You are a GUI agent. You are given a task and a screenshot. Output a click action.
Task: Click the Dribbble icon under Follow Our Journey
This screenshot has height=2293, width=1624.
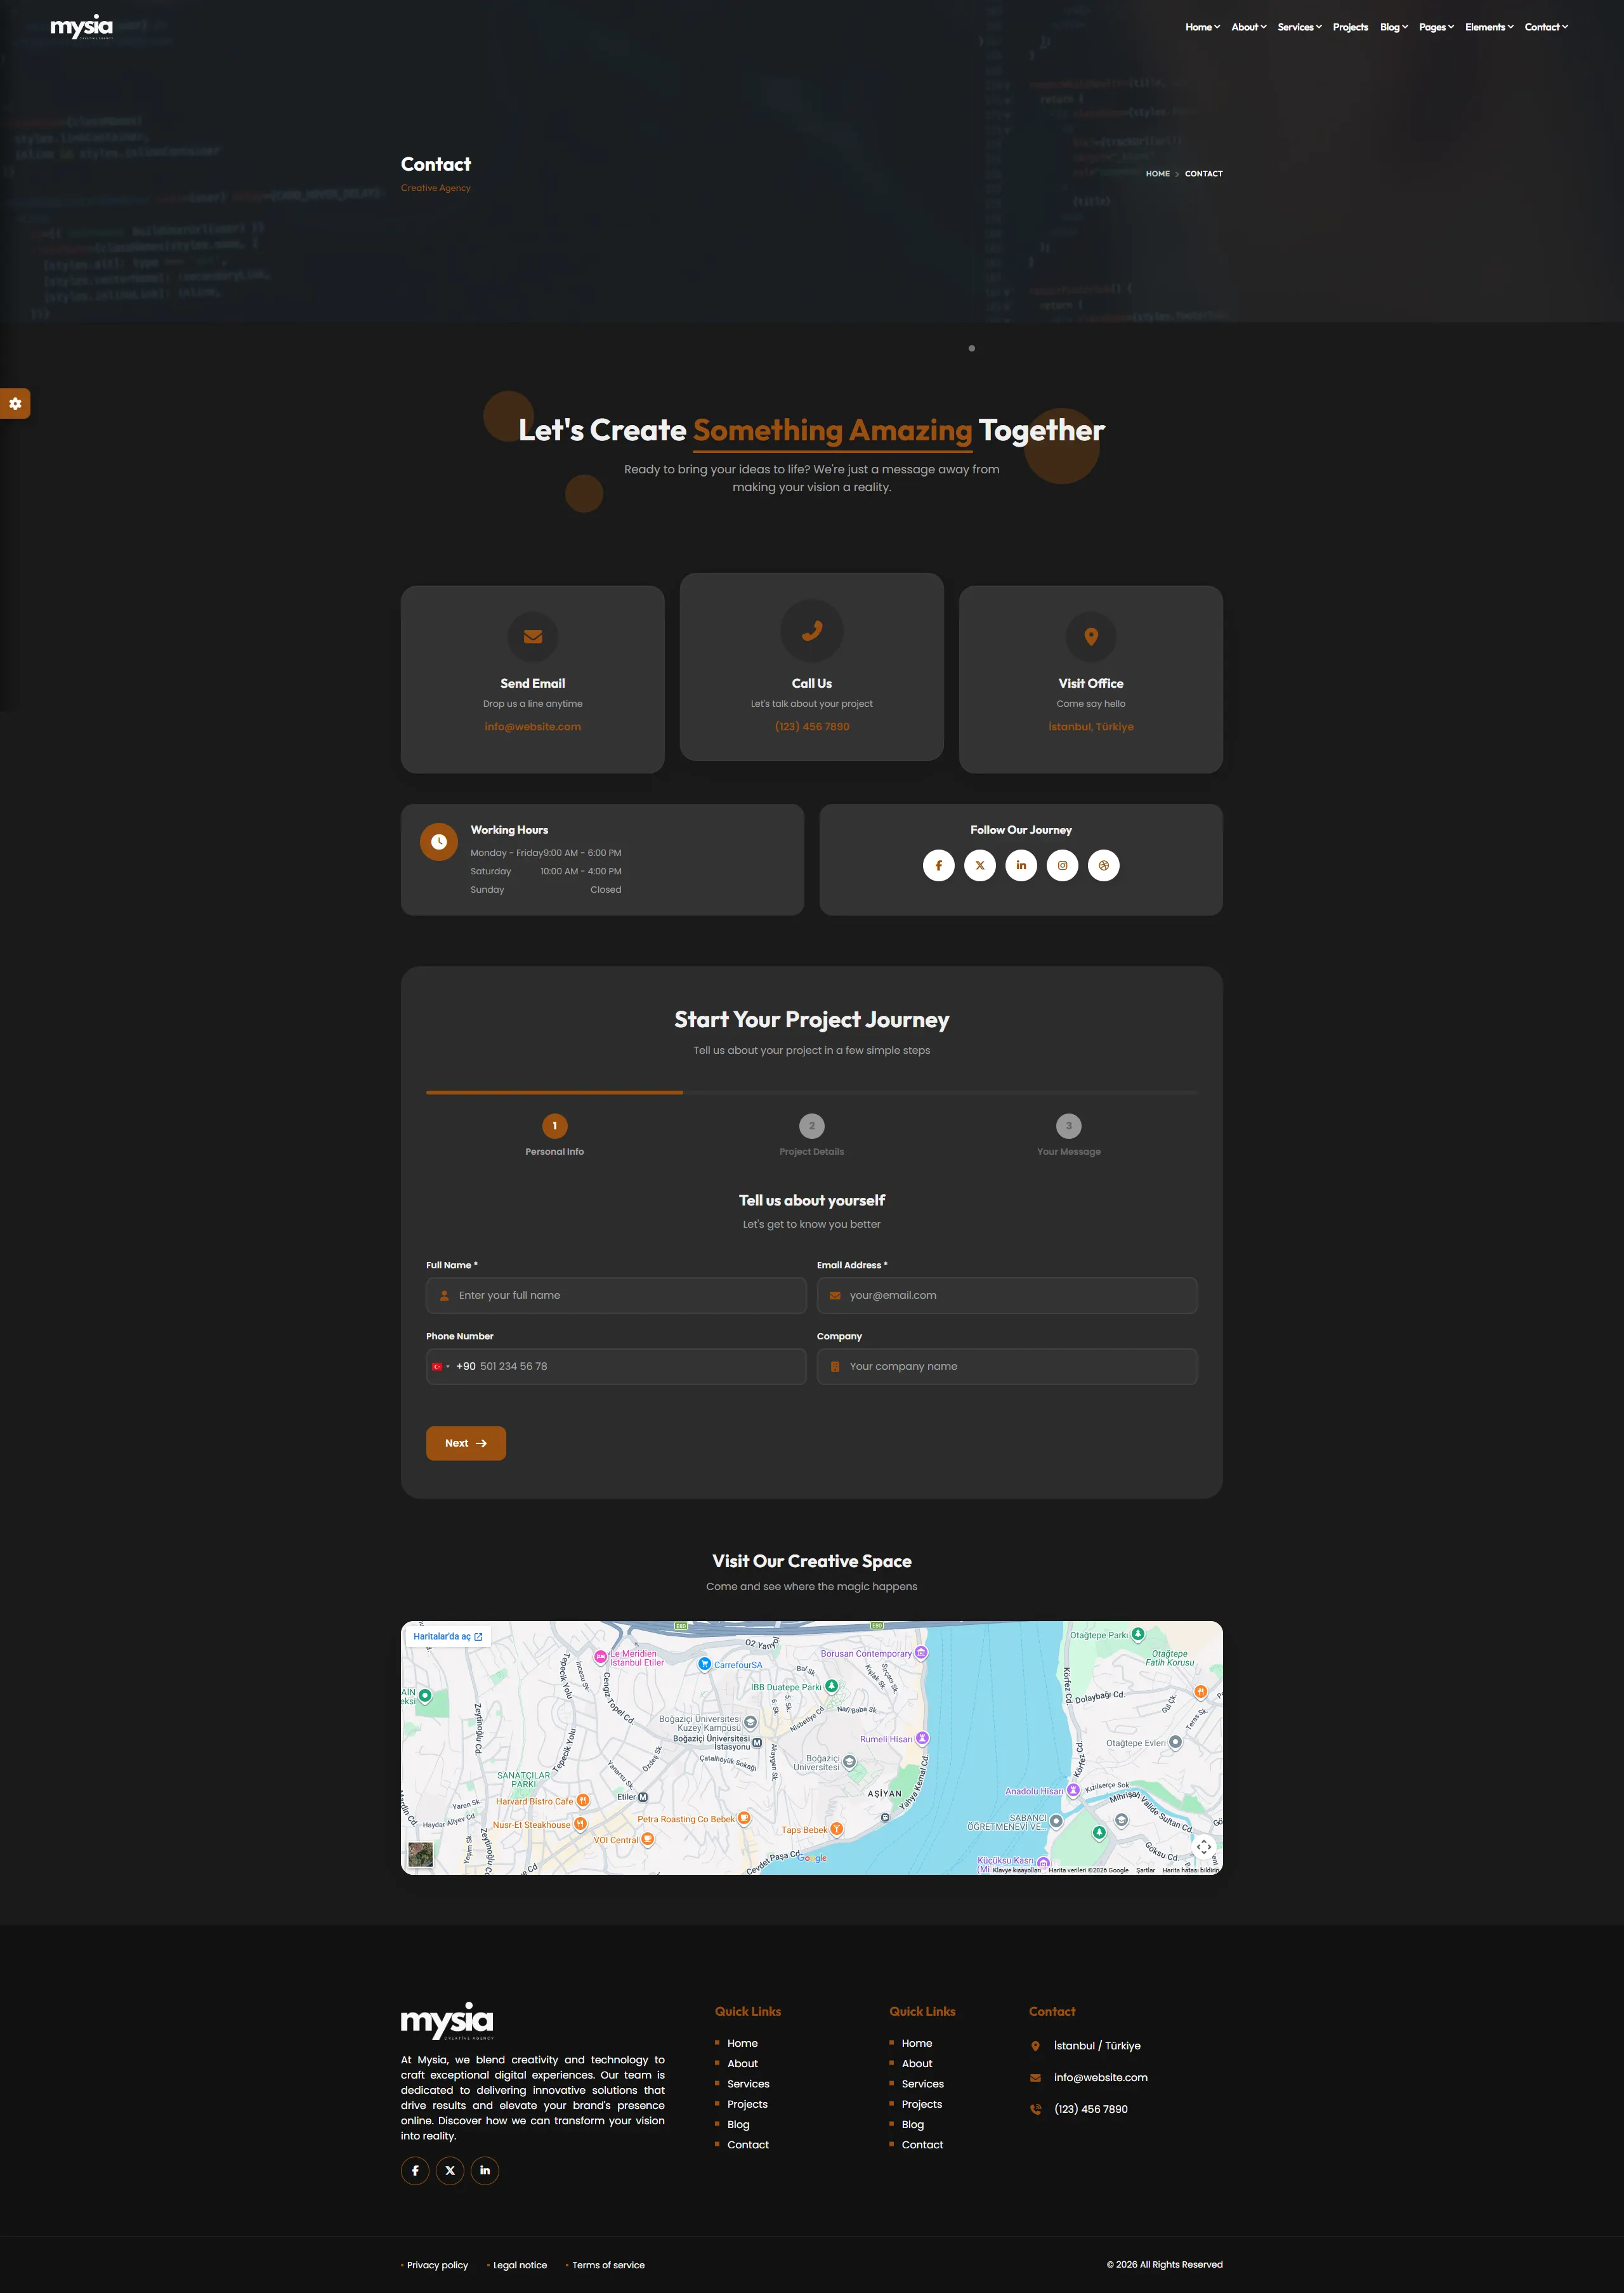click(1104, 865)
